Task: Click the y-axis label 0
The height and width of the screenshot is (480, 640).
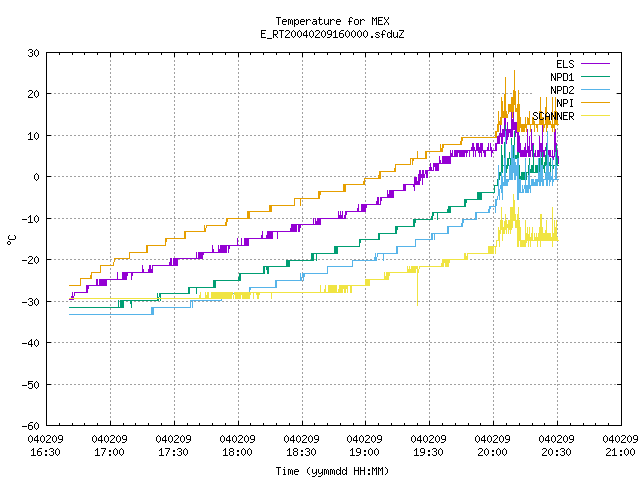Action: [36, 177]
